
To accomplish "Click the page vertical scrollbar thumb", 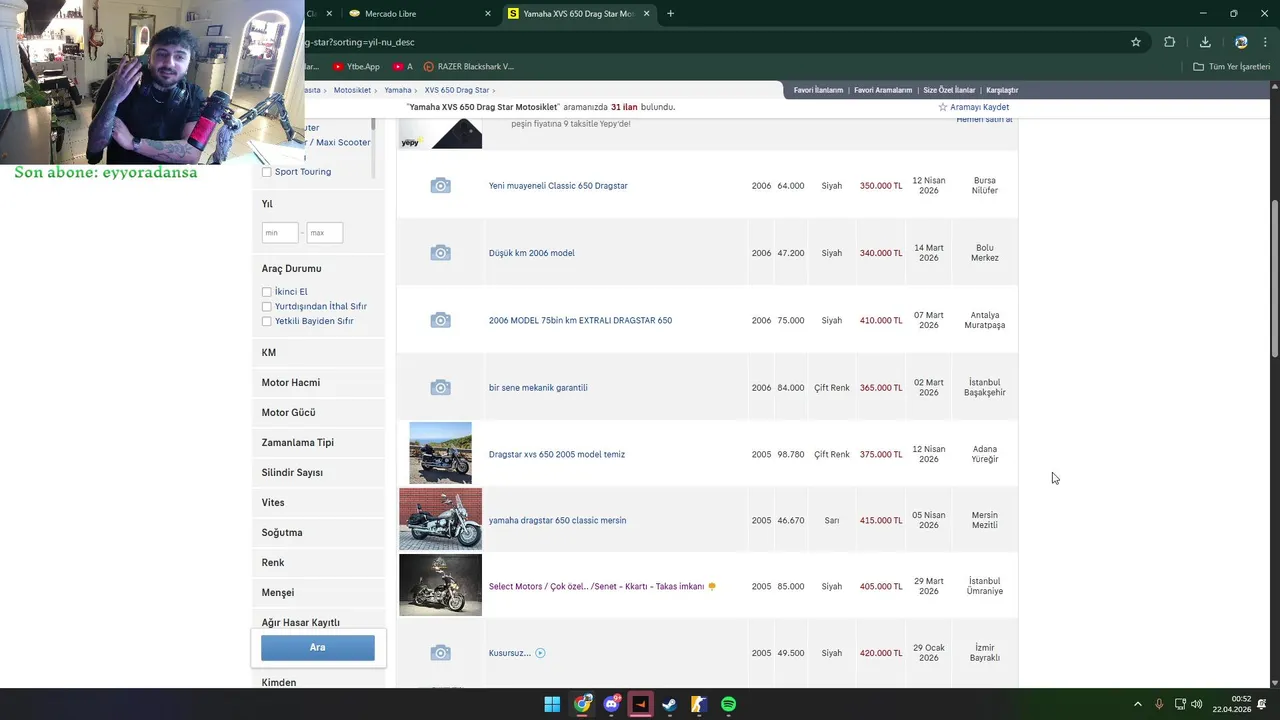I will click(1274, 278).
